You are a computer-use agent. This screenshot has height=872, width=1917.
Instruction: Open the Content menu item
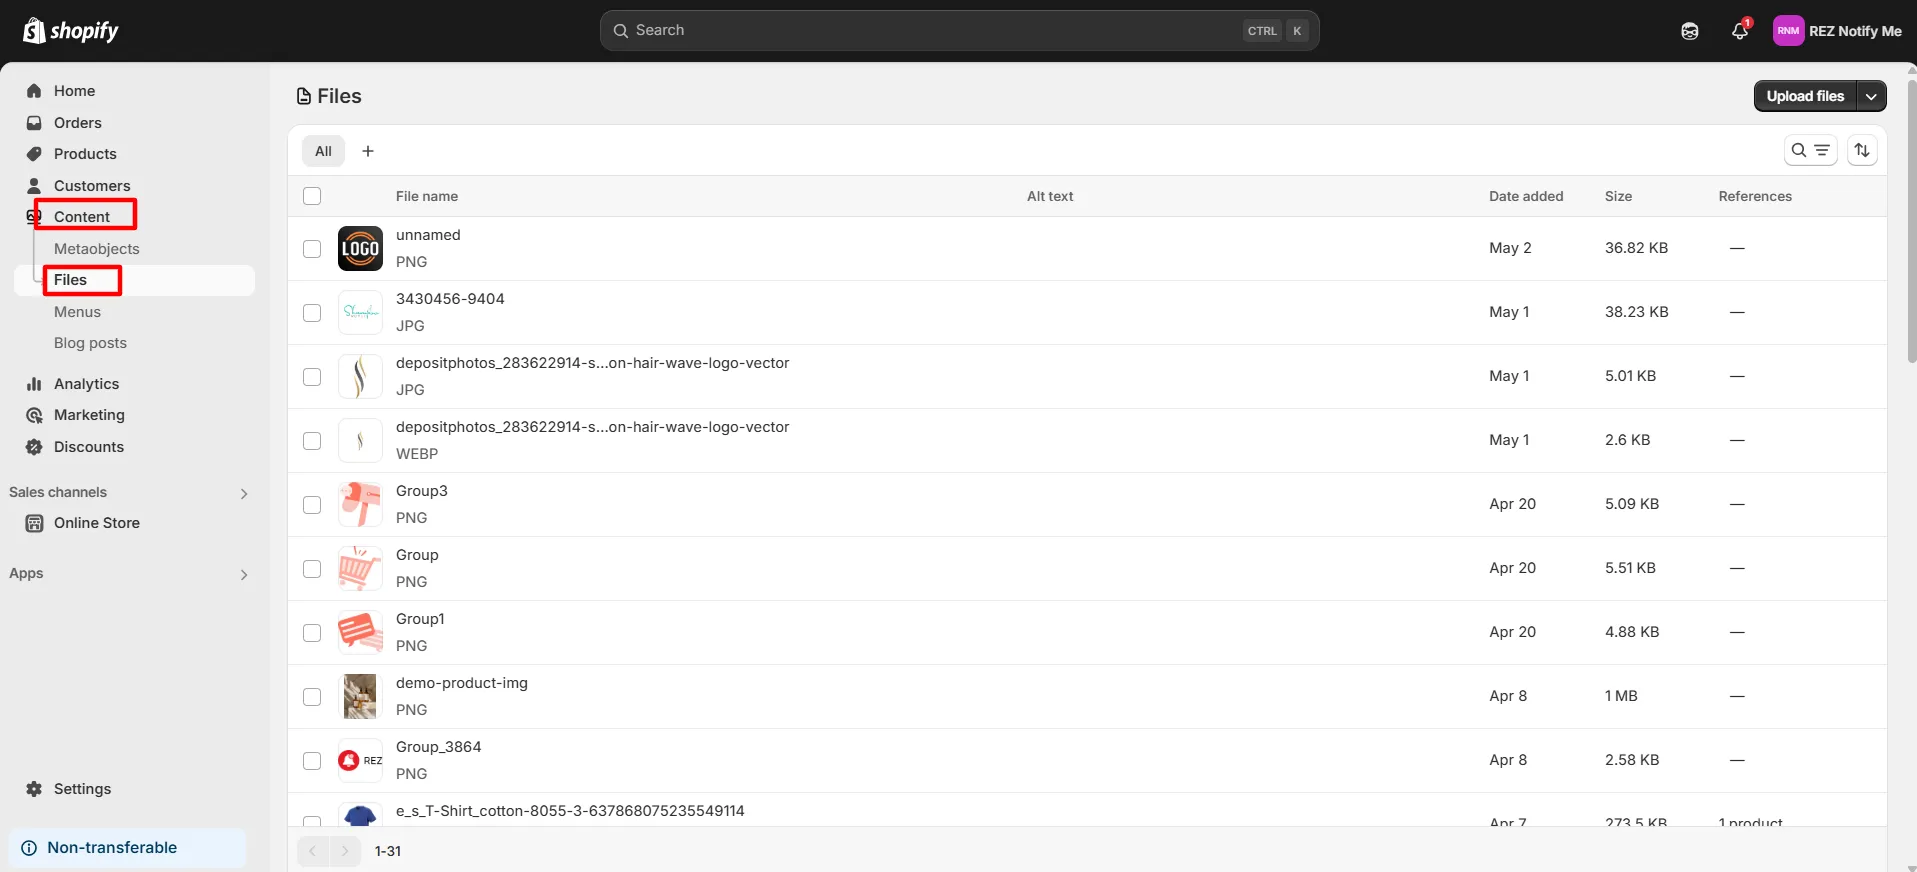[x=82, y=217]
